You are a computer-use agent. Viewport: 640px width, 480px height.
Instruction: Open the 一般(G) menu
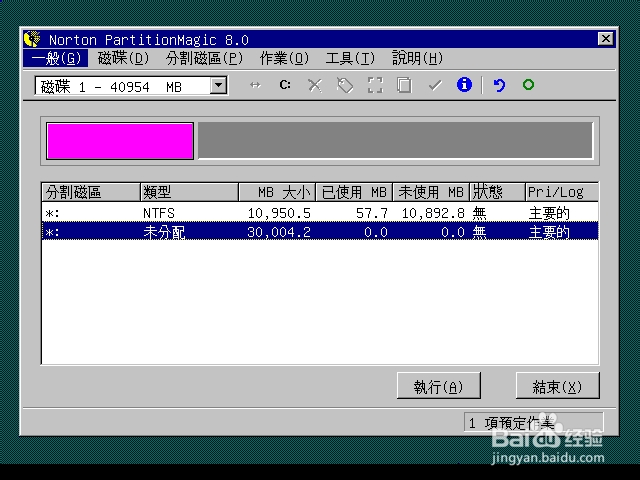(x=56, y=58)
